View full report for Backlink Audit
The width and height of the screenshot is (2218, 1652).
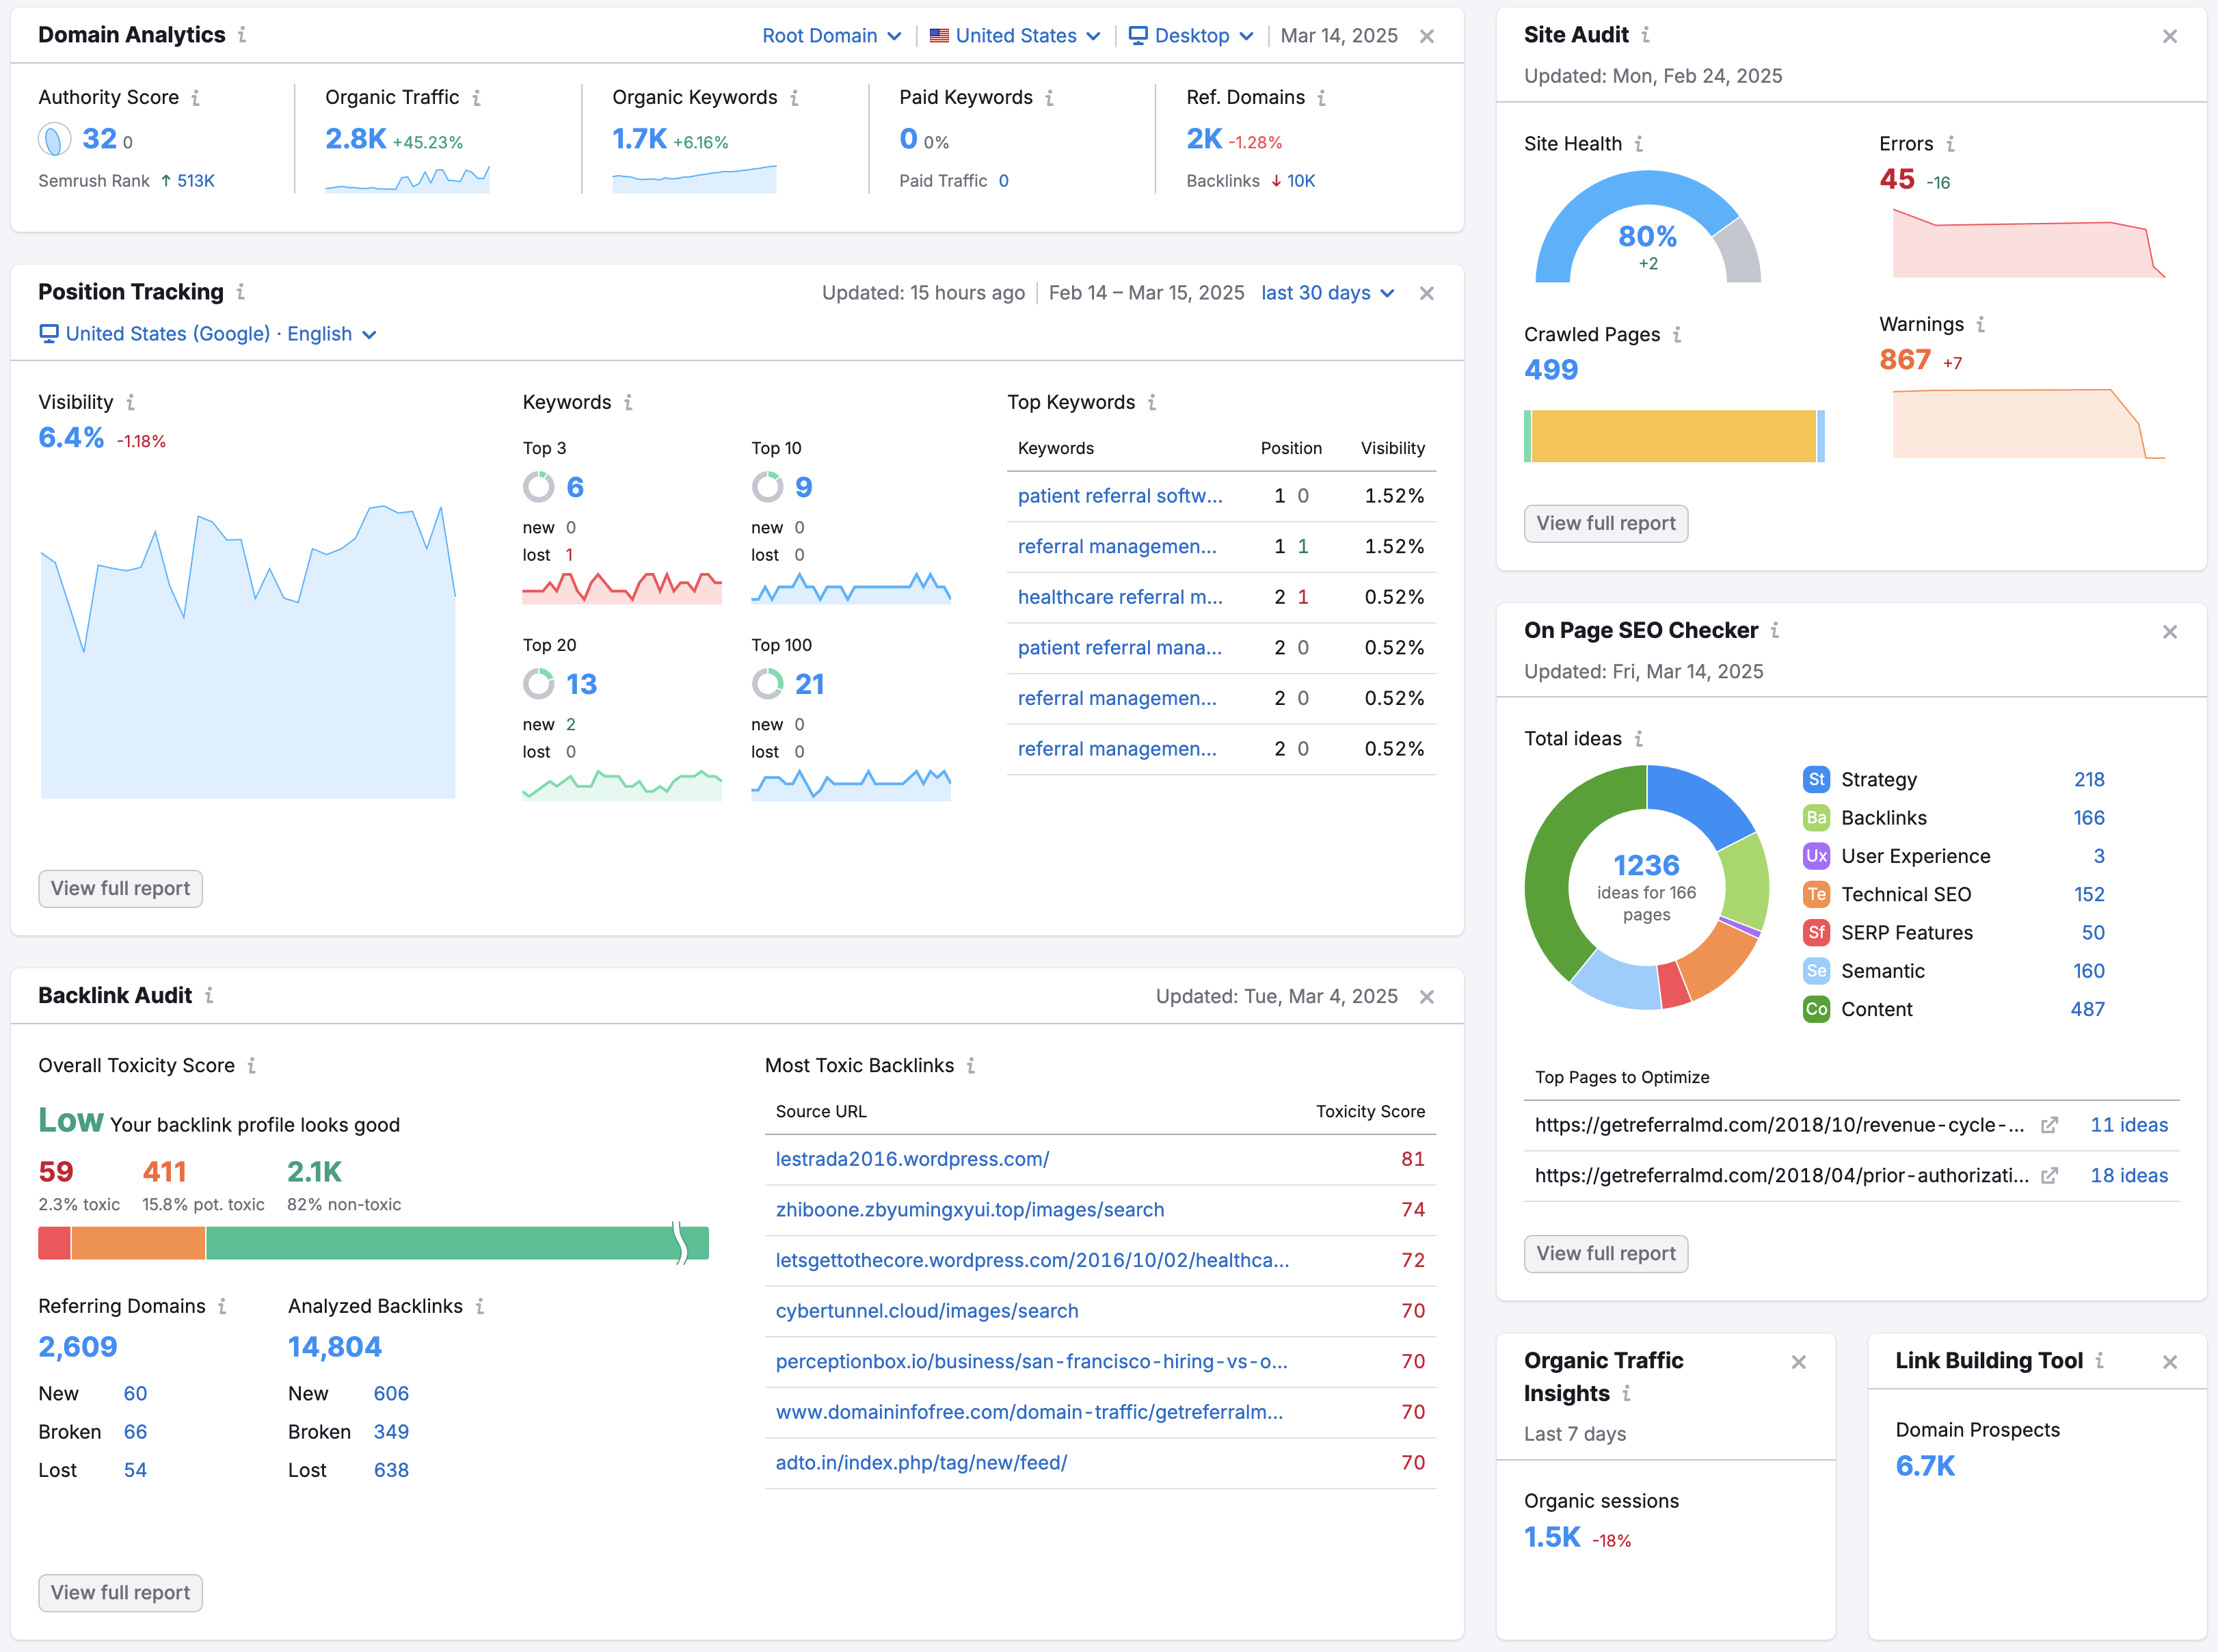pyautogui.click(x=120, y=1593)
